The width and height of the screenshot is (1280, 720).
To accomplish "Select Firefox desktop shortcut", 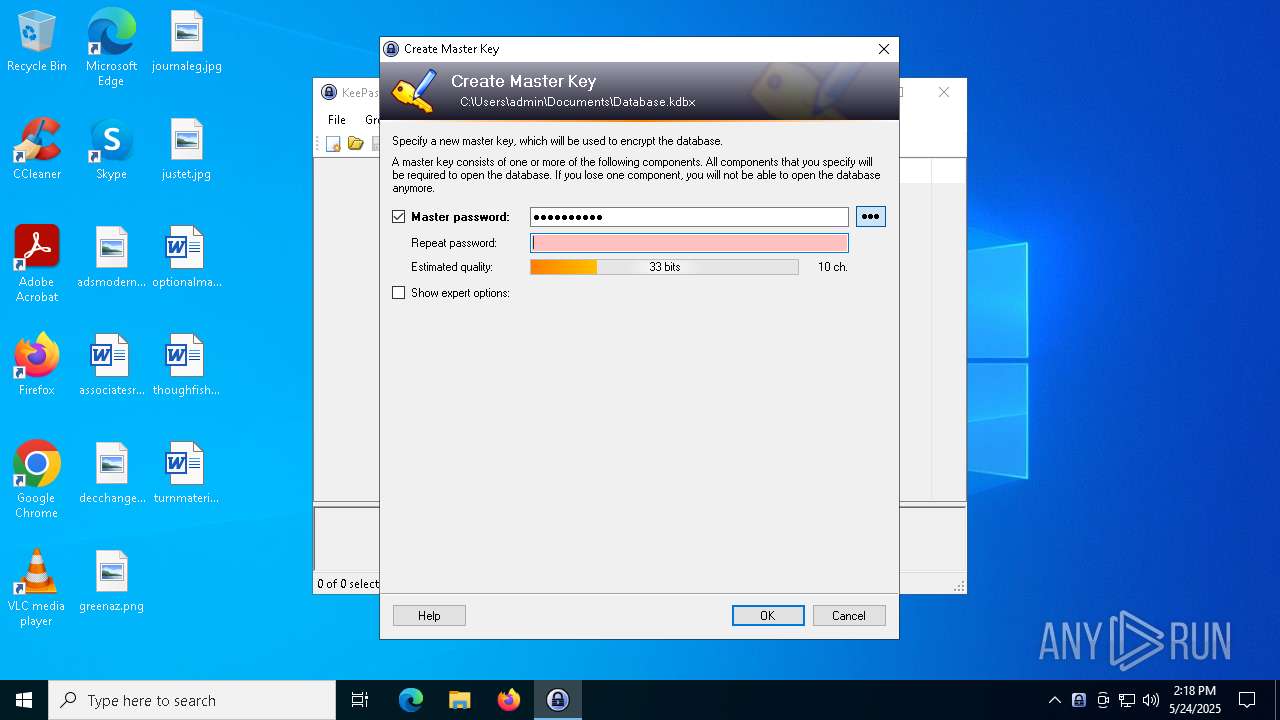I will pyautogui.click(x=37, y=365).
